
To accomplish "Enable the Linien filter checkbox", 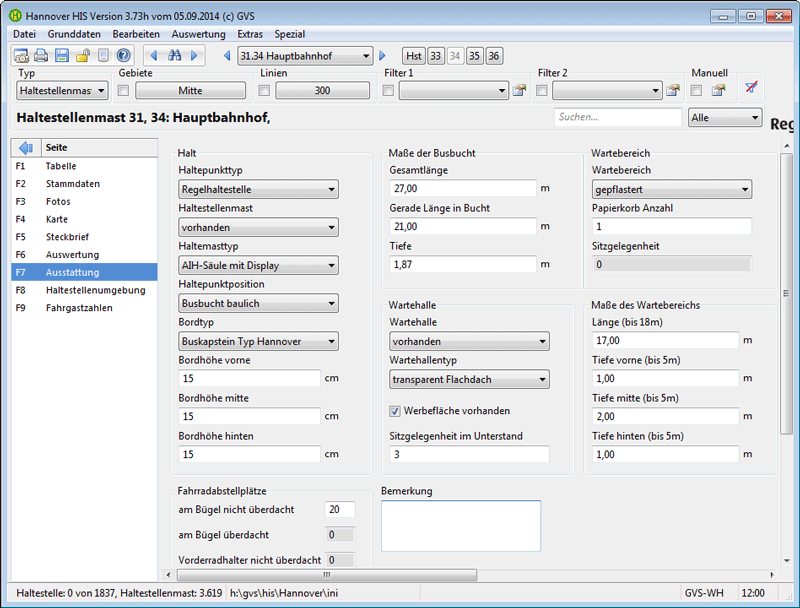I will 264,90.
